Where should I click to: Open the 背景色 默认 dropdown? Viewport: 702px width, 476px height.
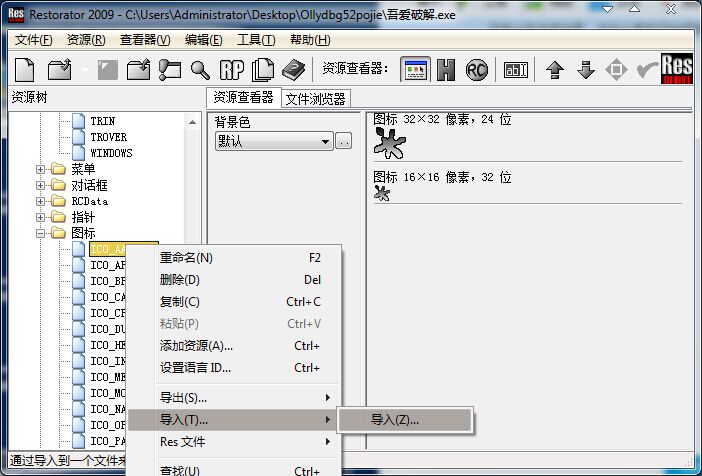[274, 142]
